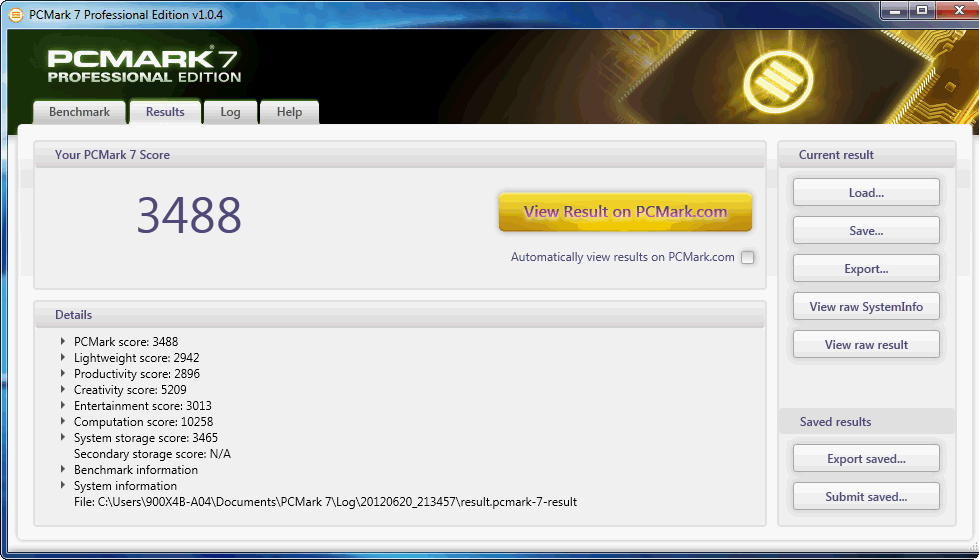979x560 pixels.
Task: Close the PCMark 7 window
Action: pos(959,11)
